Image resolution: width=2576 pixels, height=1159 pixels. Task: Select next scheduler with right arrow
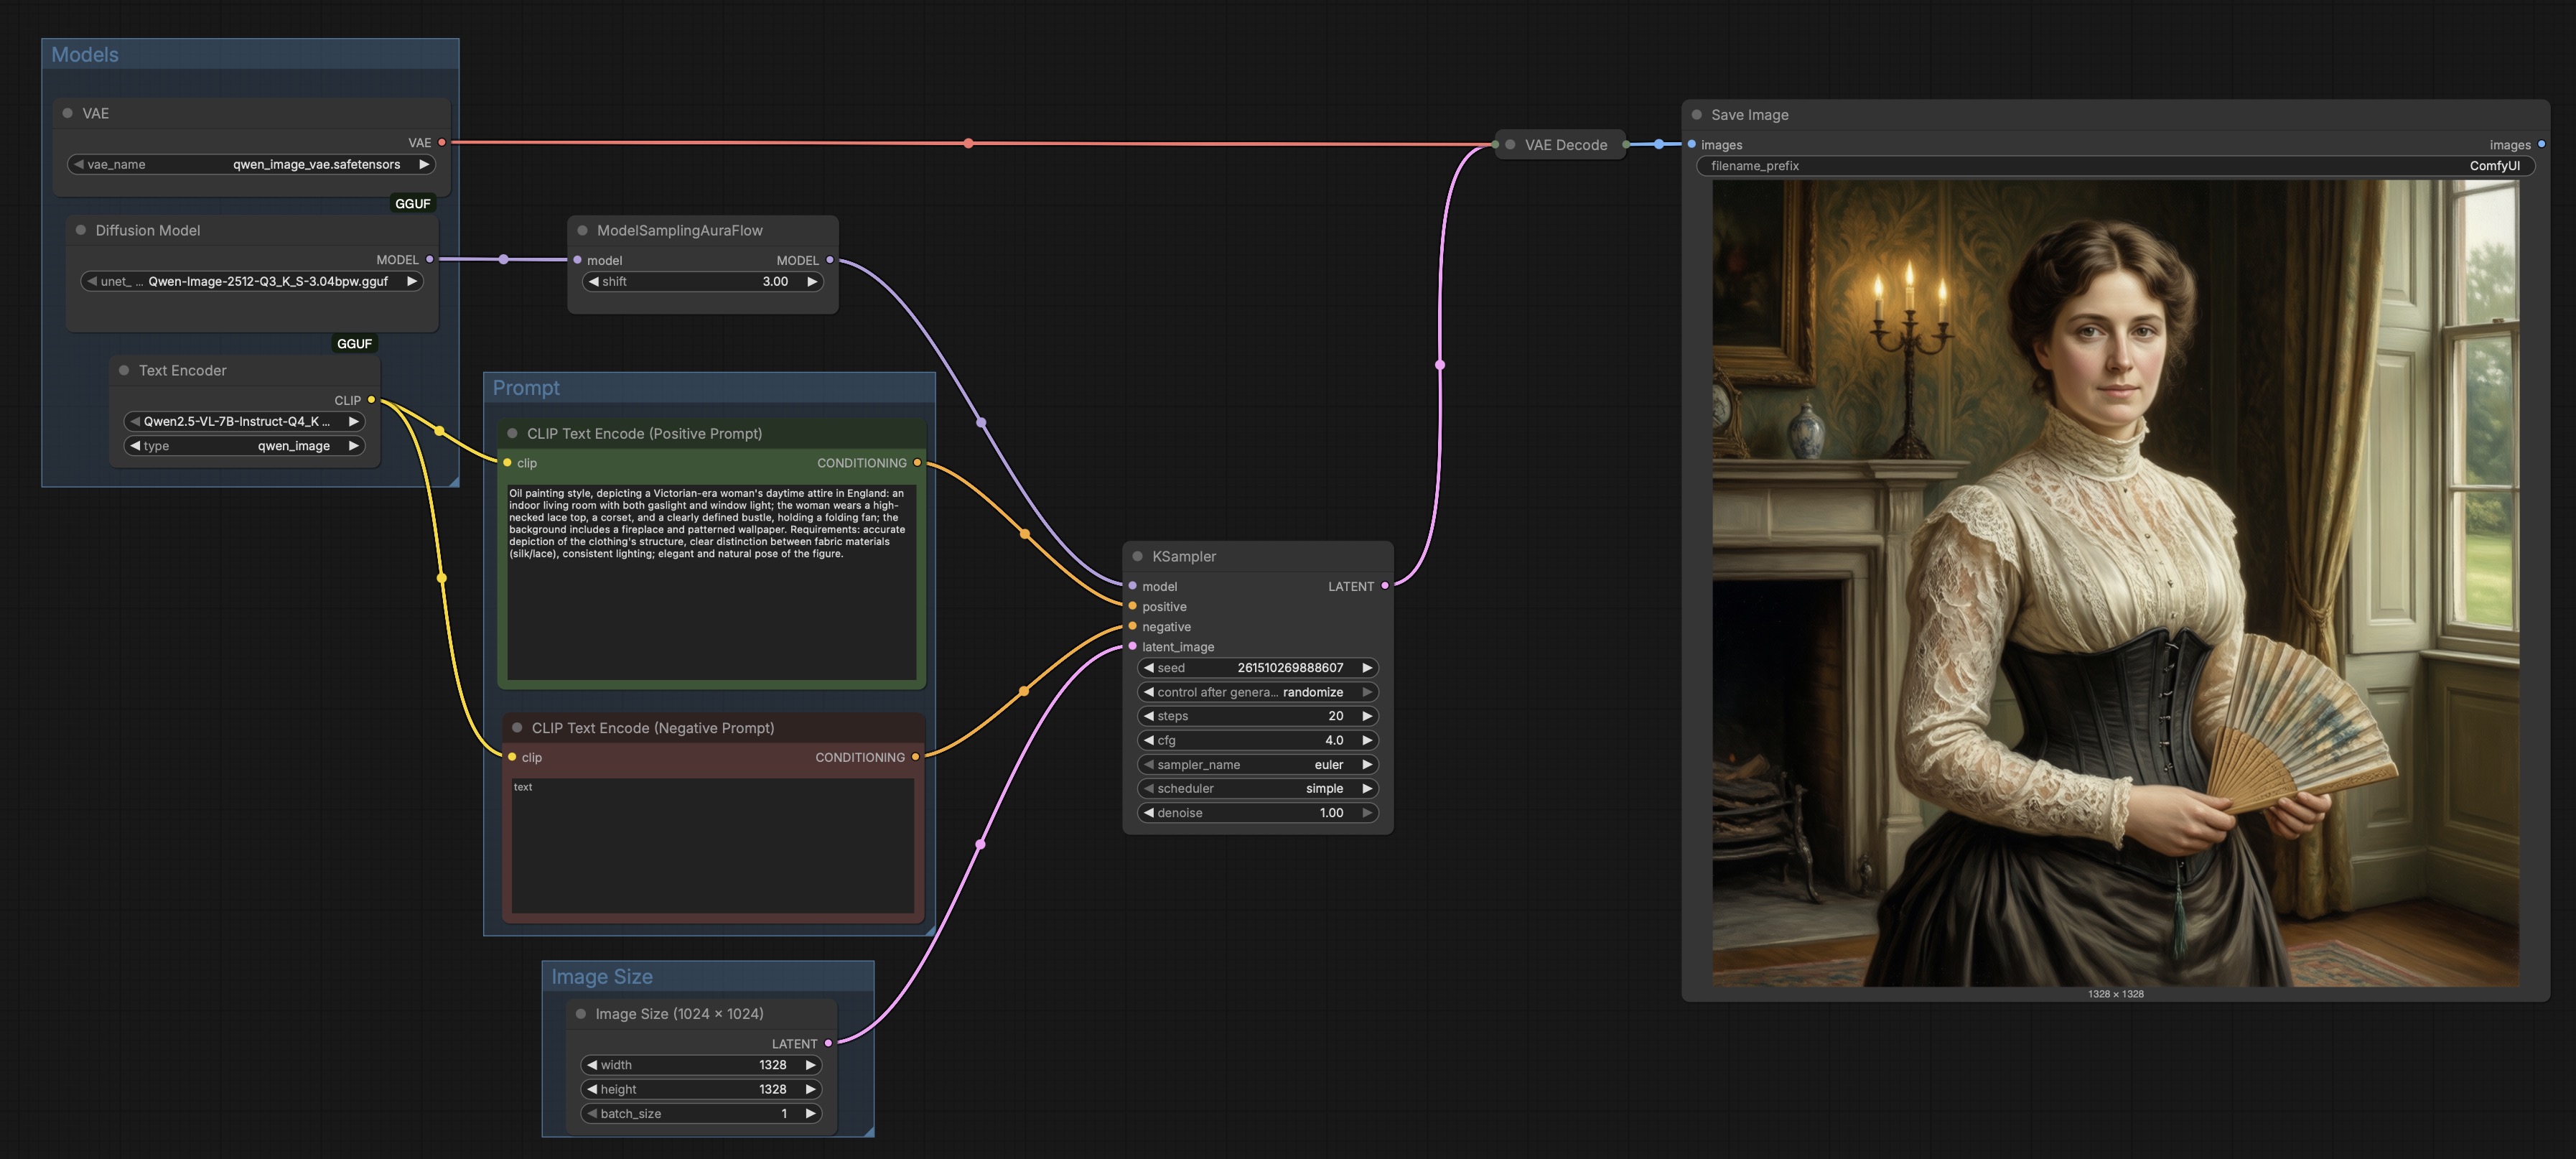[x=1367, y=788]
